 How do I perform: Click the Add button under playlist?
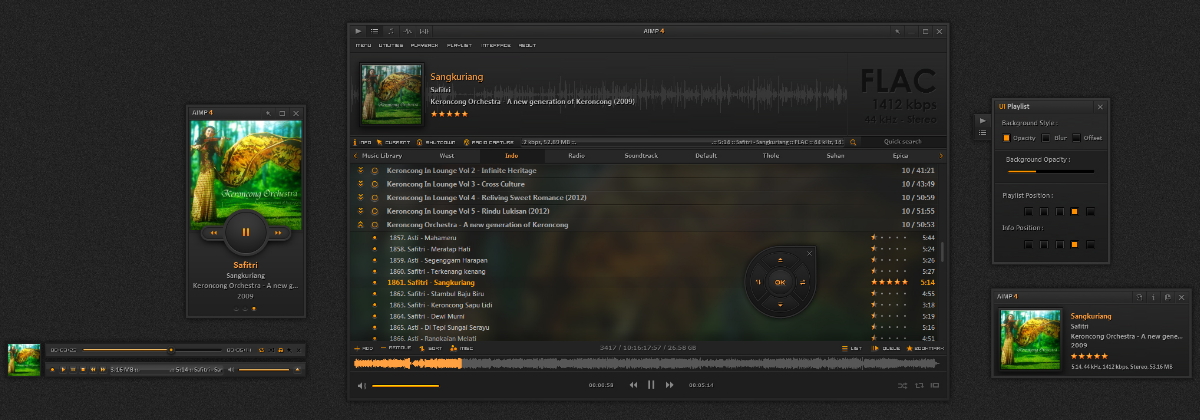[x=365, y=347]
